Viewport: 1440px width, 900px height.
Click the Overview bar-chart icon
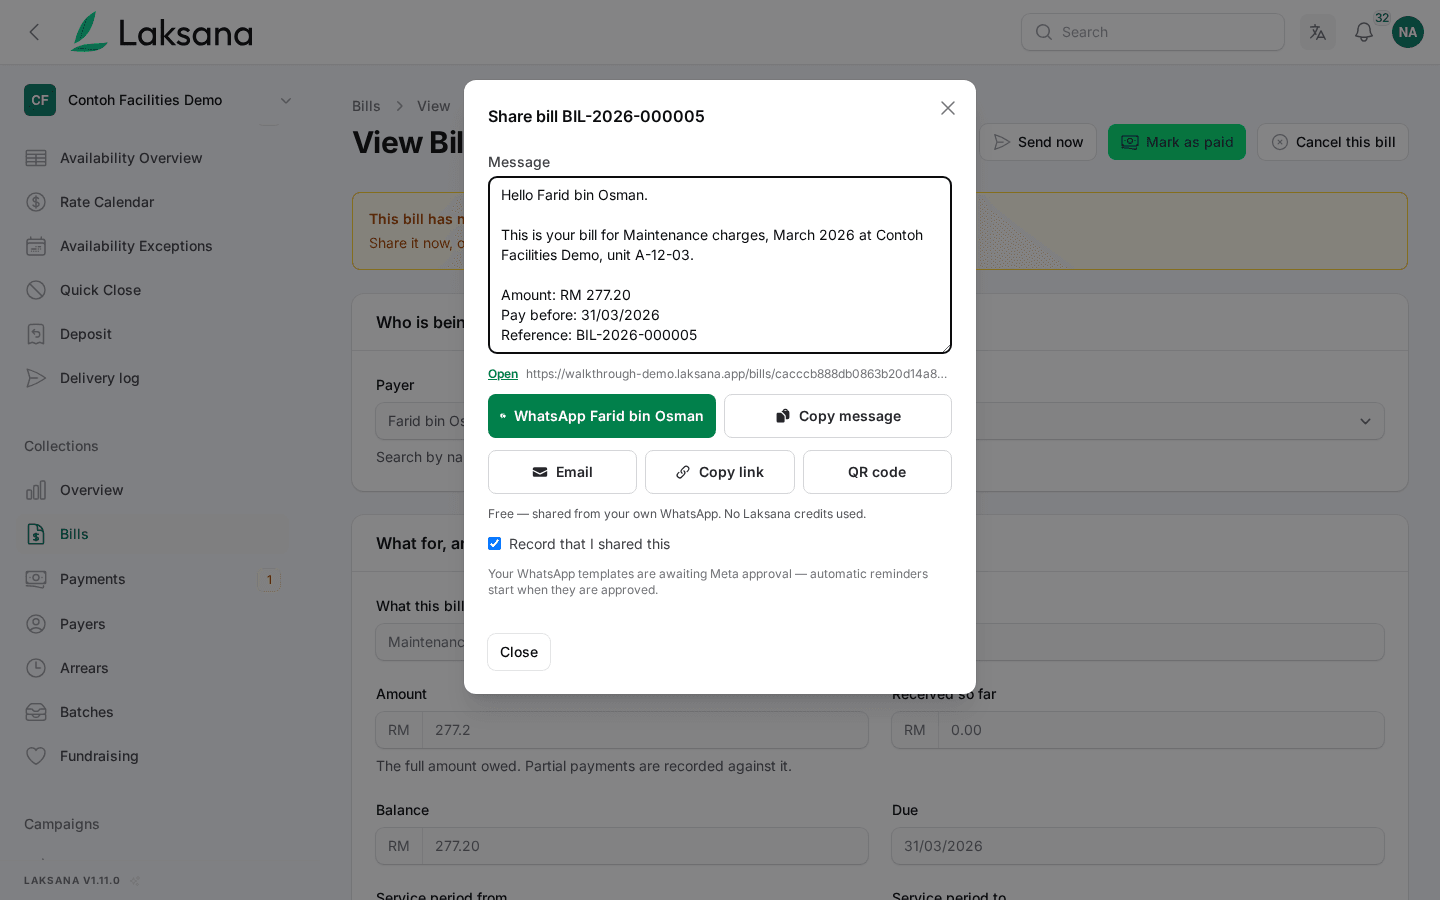[x=36, y=490]
